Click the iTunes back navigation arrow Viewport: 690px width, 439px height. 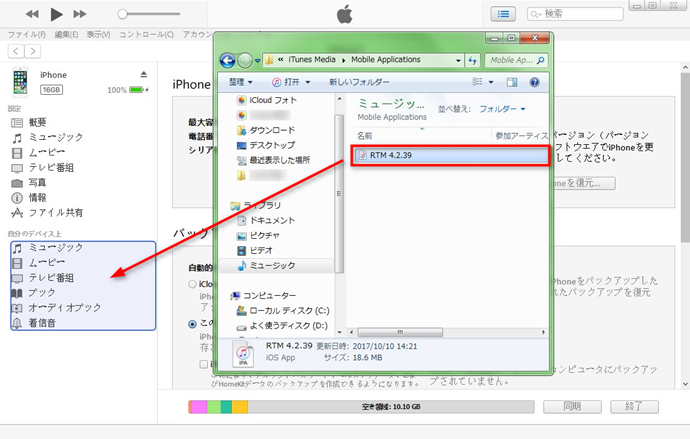coord(16,51)
